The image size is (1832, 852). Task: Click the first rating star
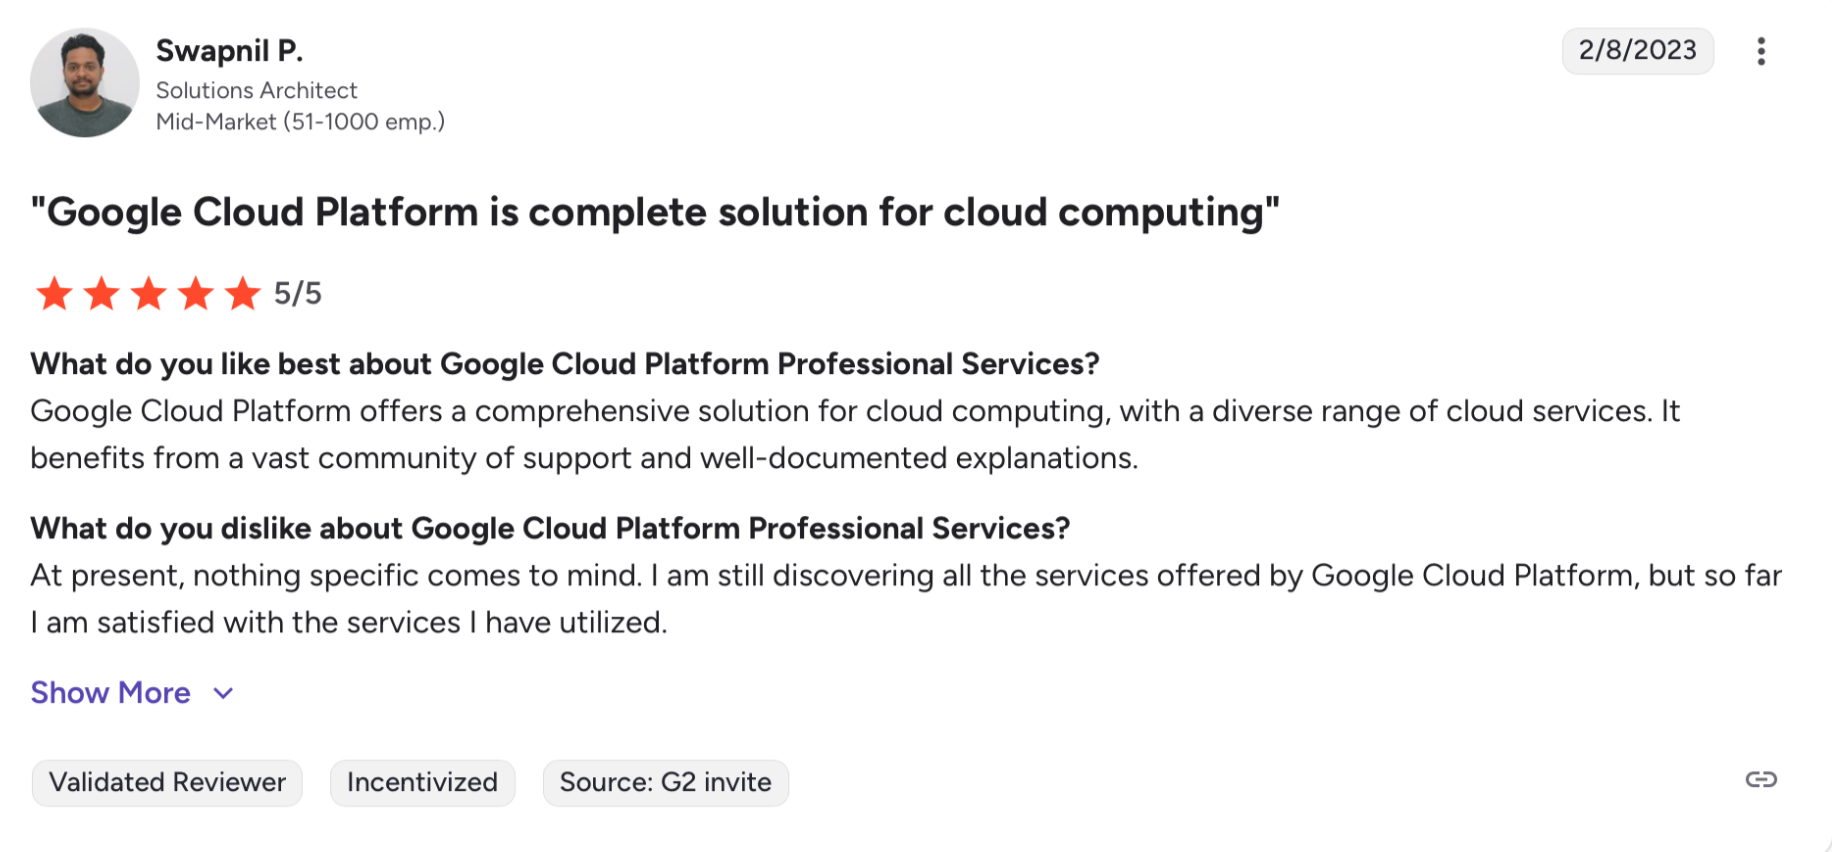54,294
